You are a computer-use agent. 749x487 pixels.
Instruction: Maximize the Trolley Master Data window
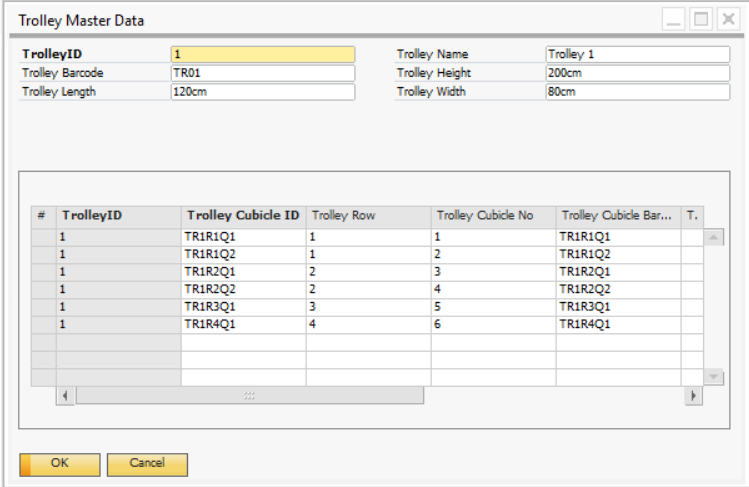(x=701, y=19)
